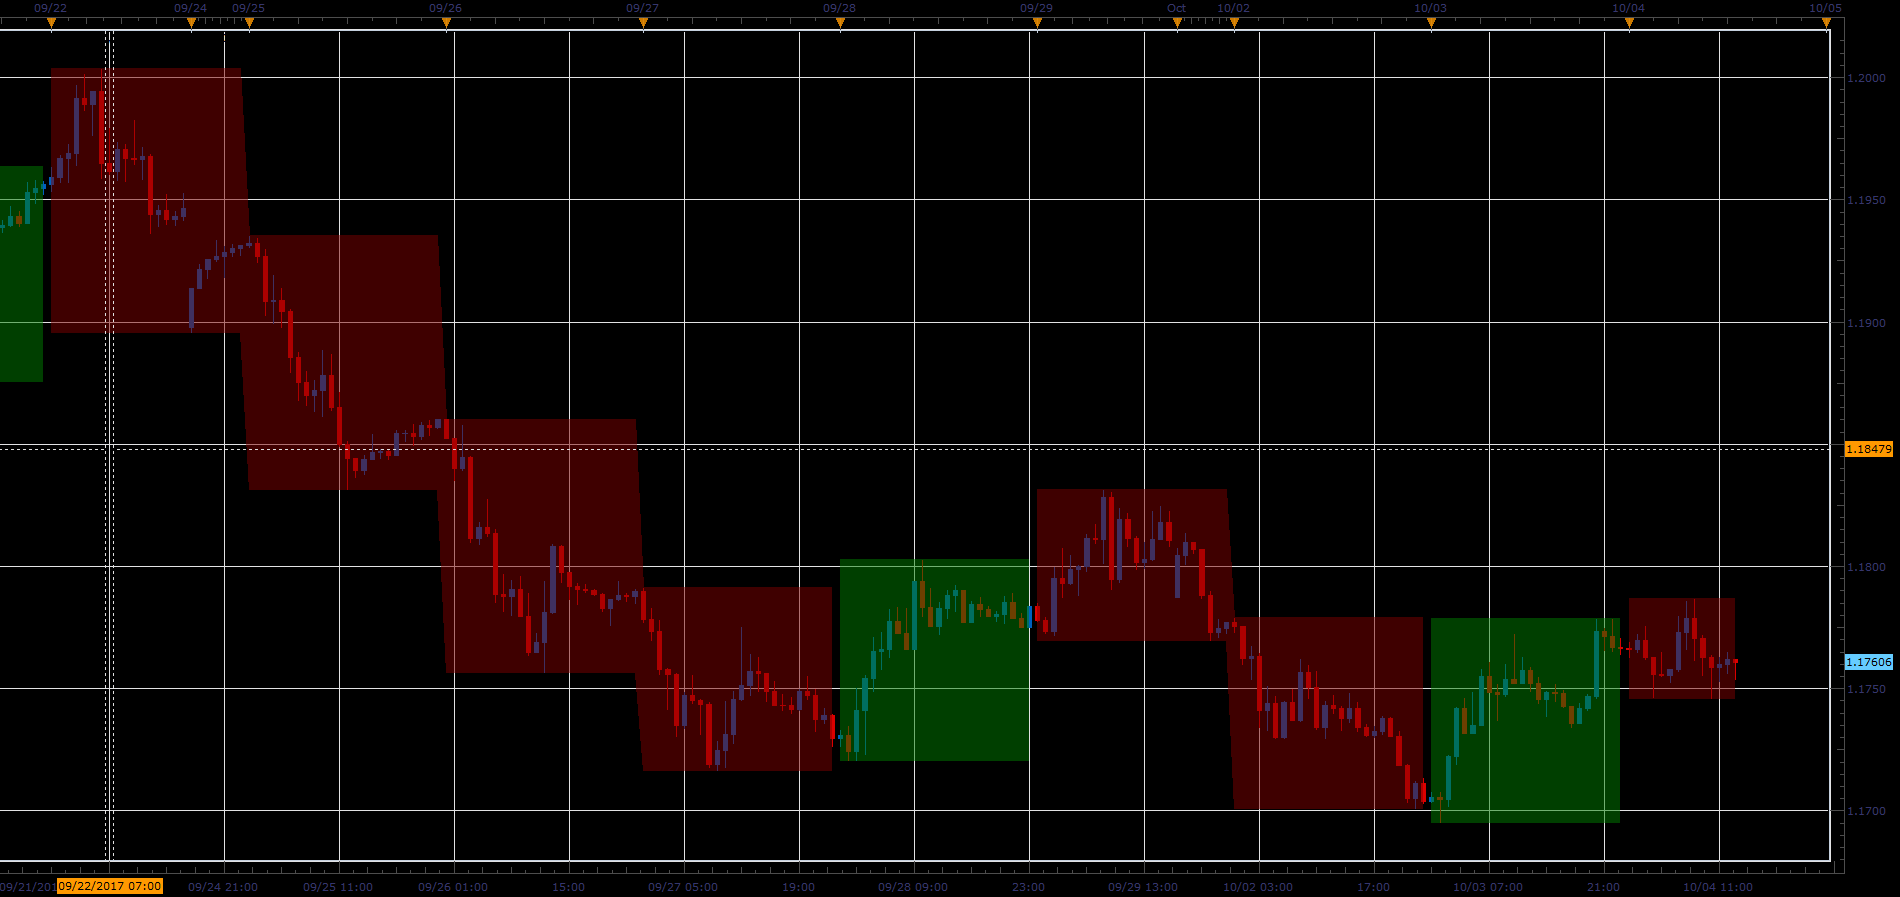The height and width of the screenshot is (897, 1900).
Task: Click the 09/22 date label on top axis
Action: (x=51, y=8)
